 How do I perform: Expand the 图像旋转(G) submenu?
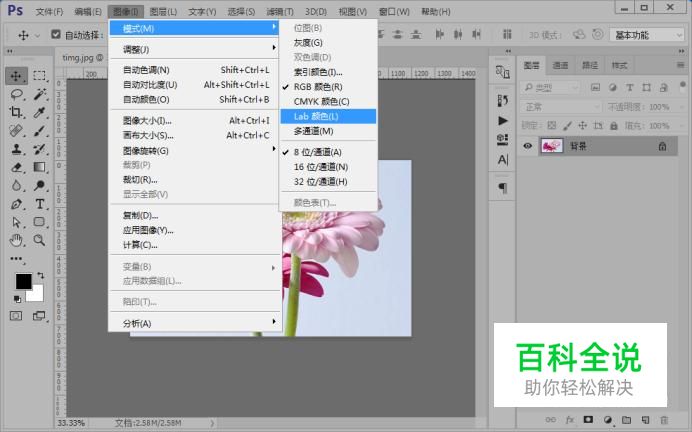pyautogui.click(x=196, y=150)
